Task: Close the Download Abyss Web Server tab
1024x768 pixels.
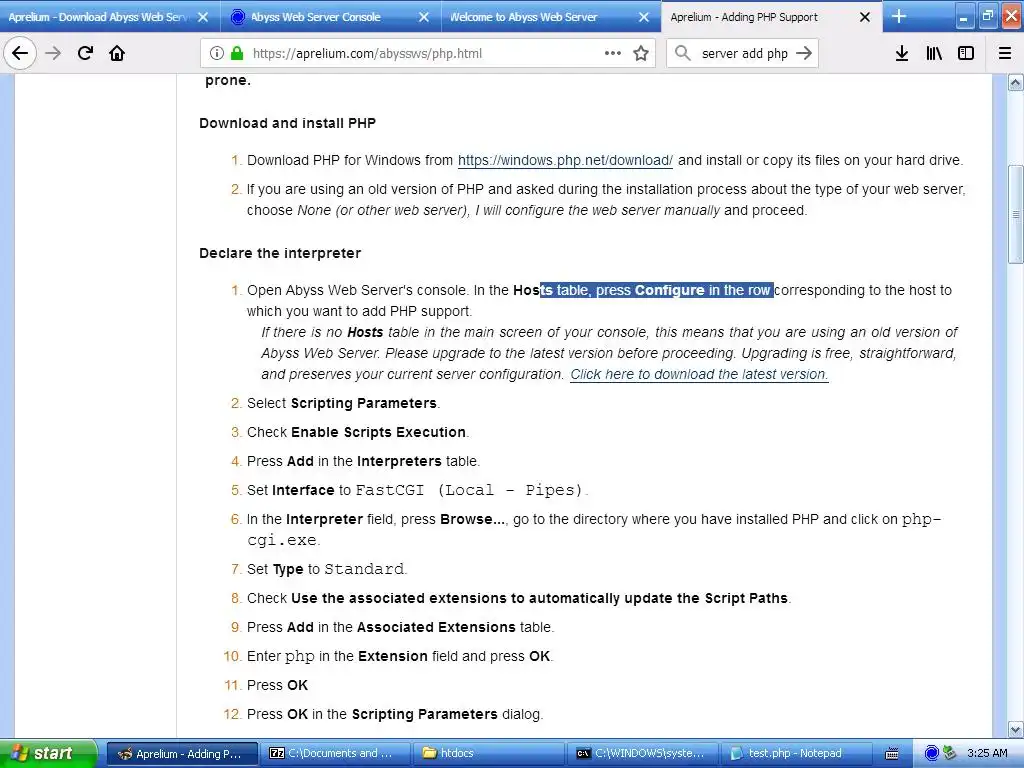Action: 203,17
